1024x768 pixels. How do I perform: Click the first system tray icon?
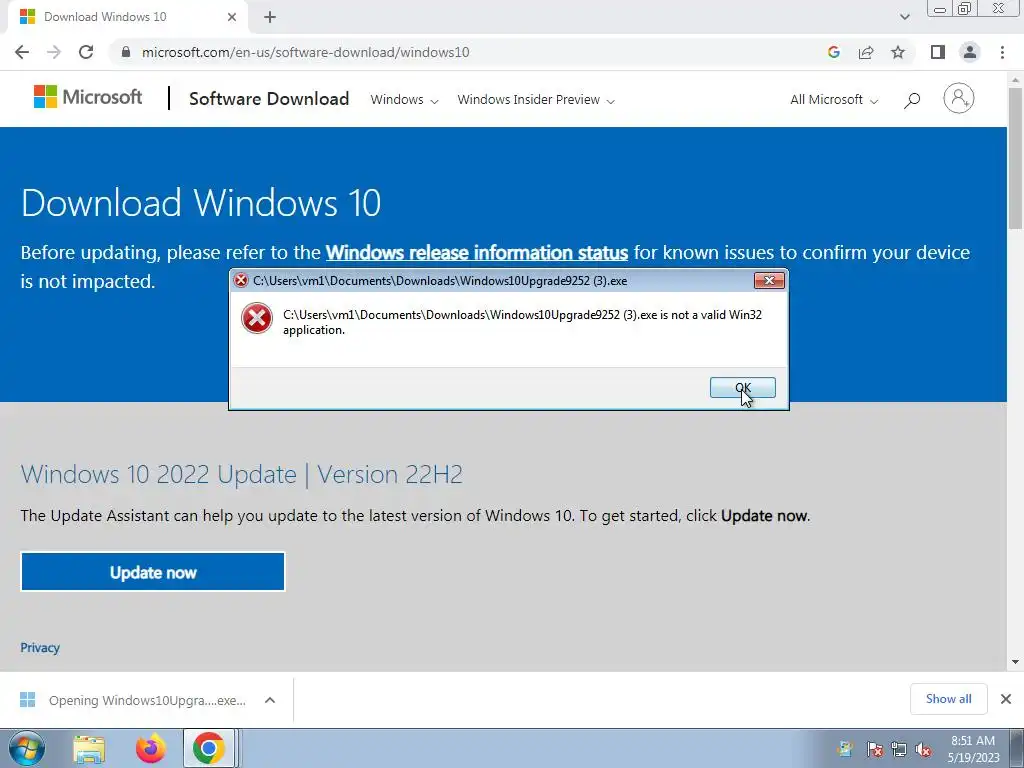845,750
